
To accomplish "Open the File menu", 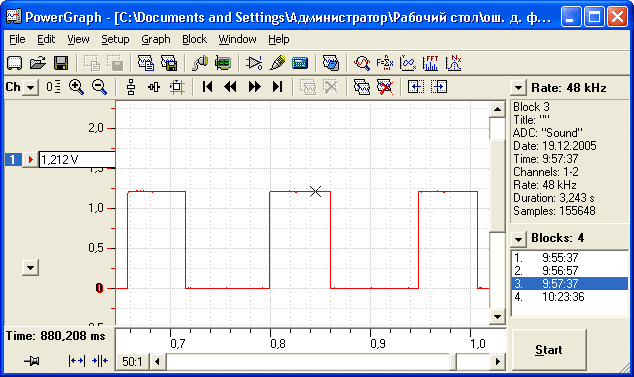I will coord(17,39).
